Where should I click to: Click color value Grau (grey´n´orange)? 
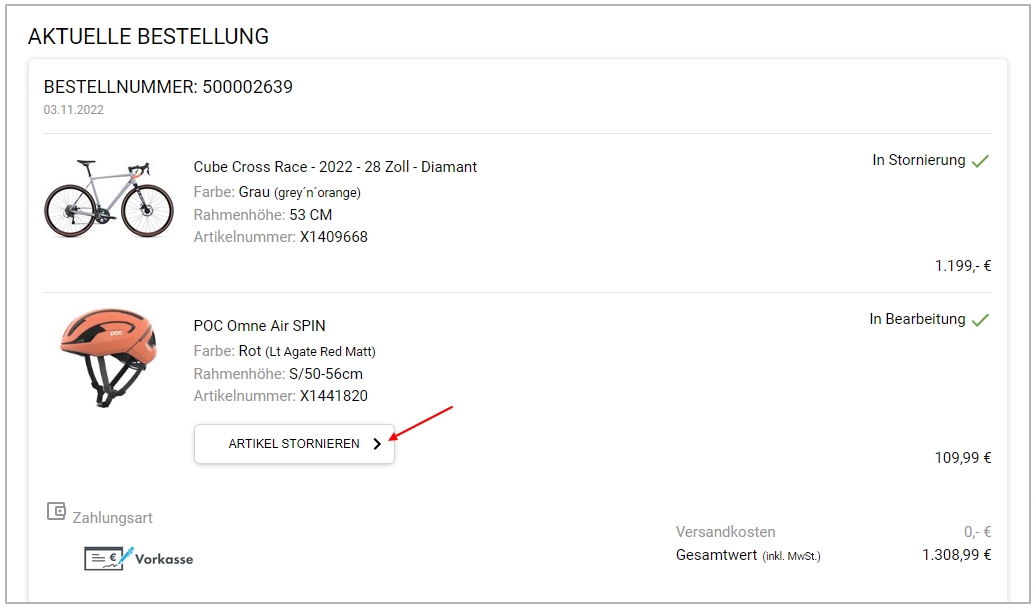(x=299, y=192)
